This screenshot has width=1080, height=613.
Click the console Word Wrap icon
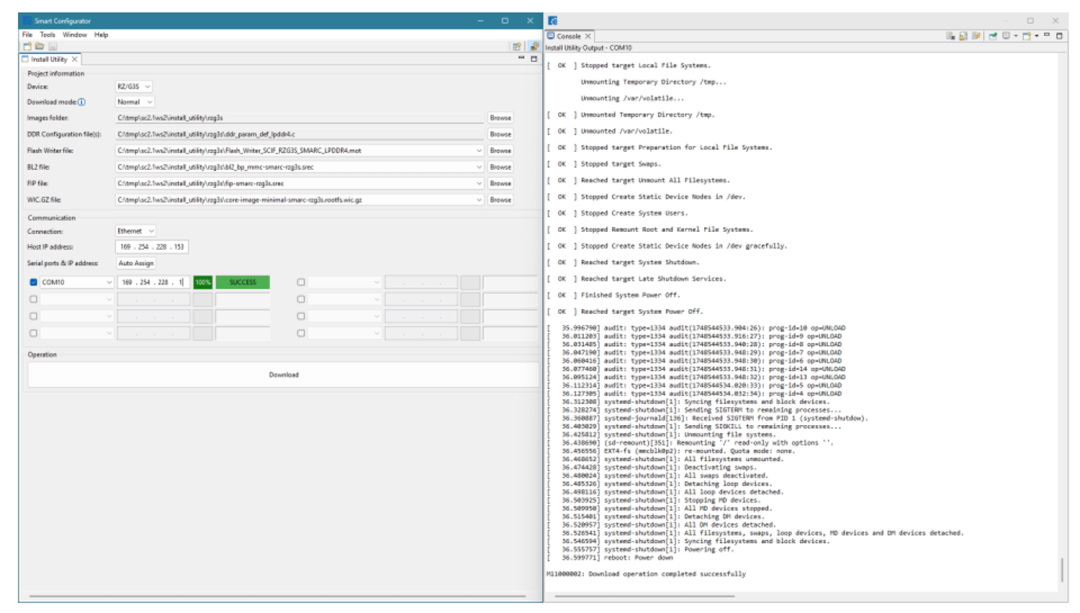(x=976, y=36)
